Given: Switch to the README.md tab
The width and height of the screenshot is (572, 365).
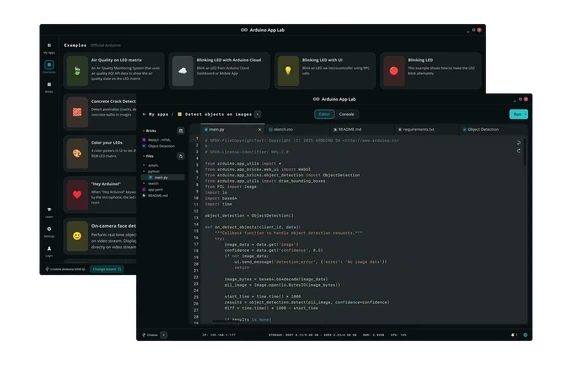Looking at the screenshot, I should coord(361,129).
